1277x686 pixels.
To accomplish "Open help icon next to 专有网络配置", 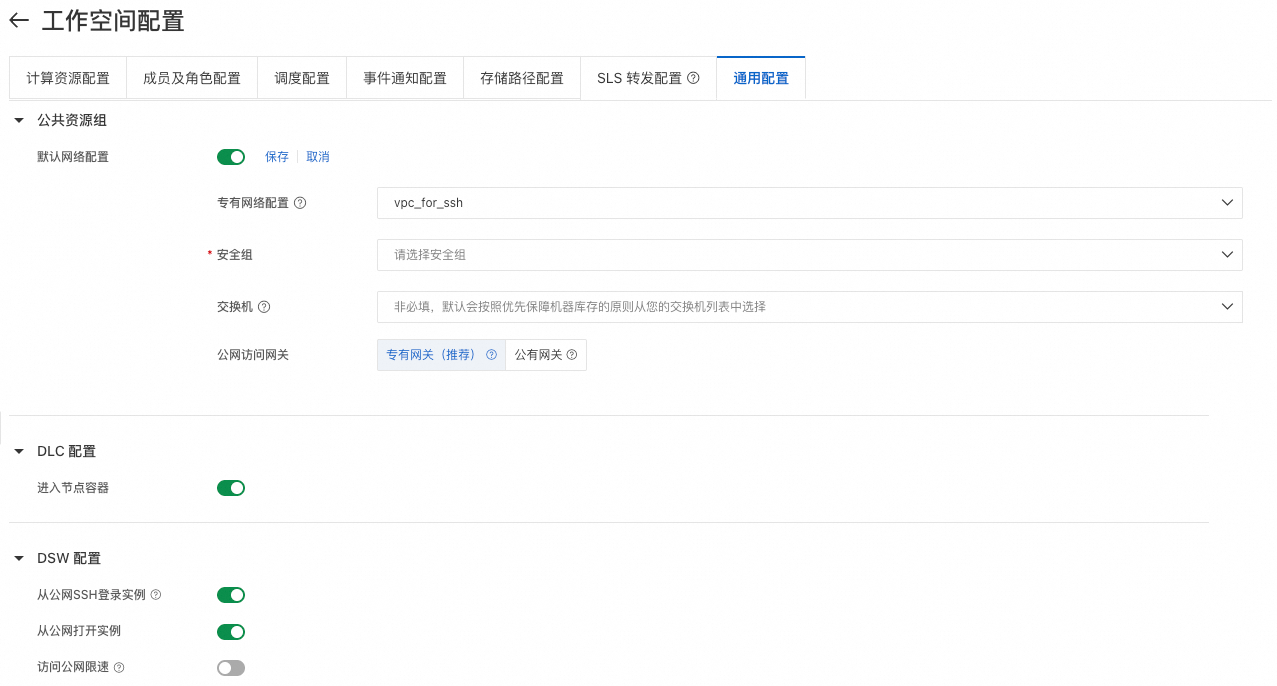I will click(x=300, y=203).
